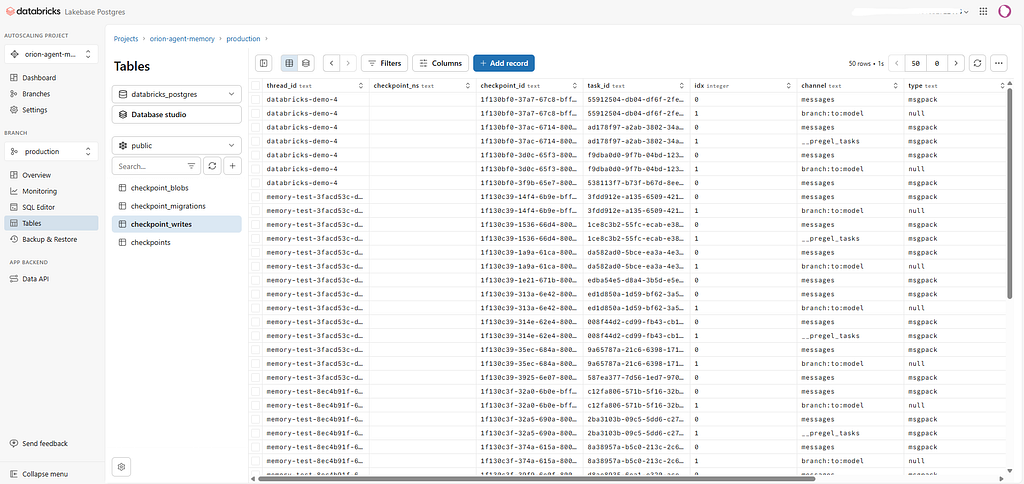Sort by the channel column

[x=896, y=86]
